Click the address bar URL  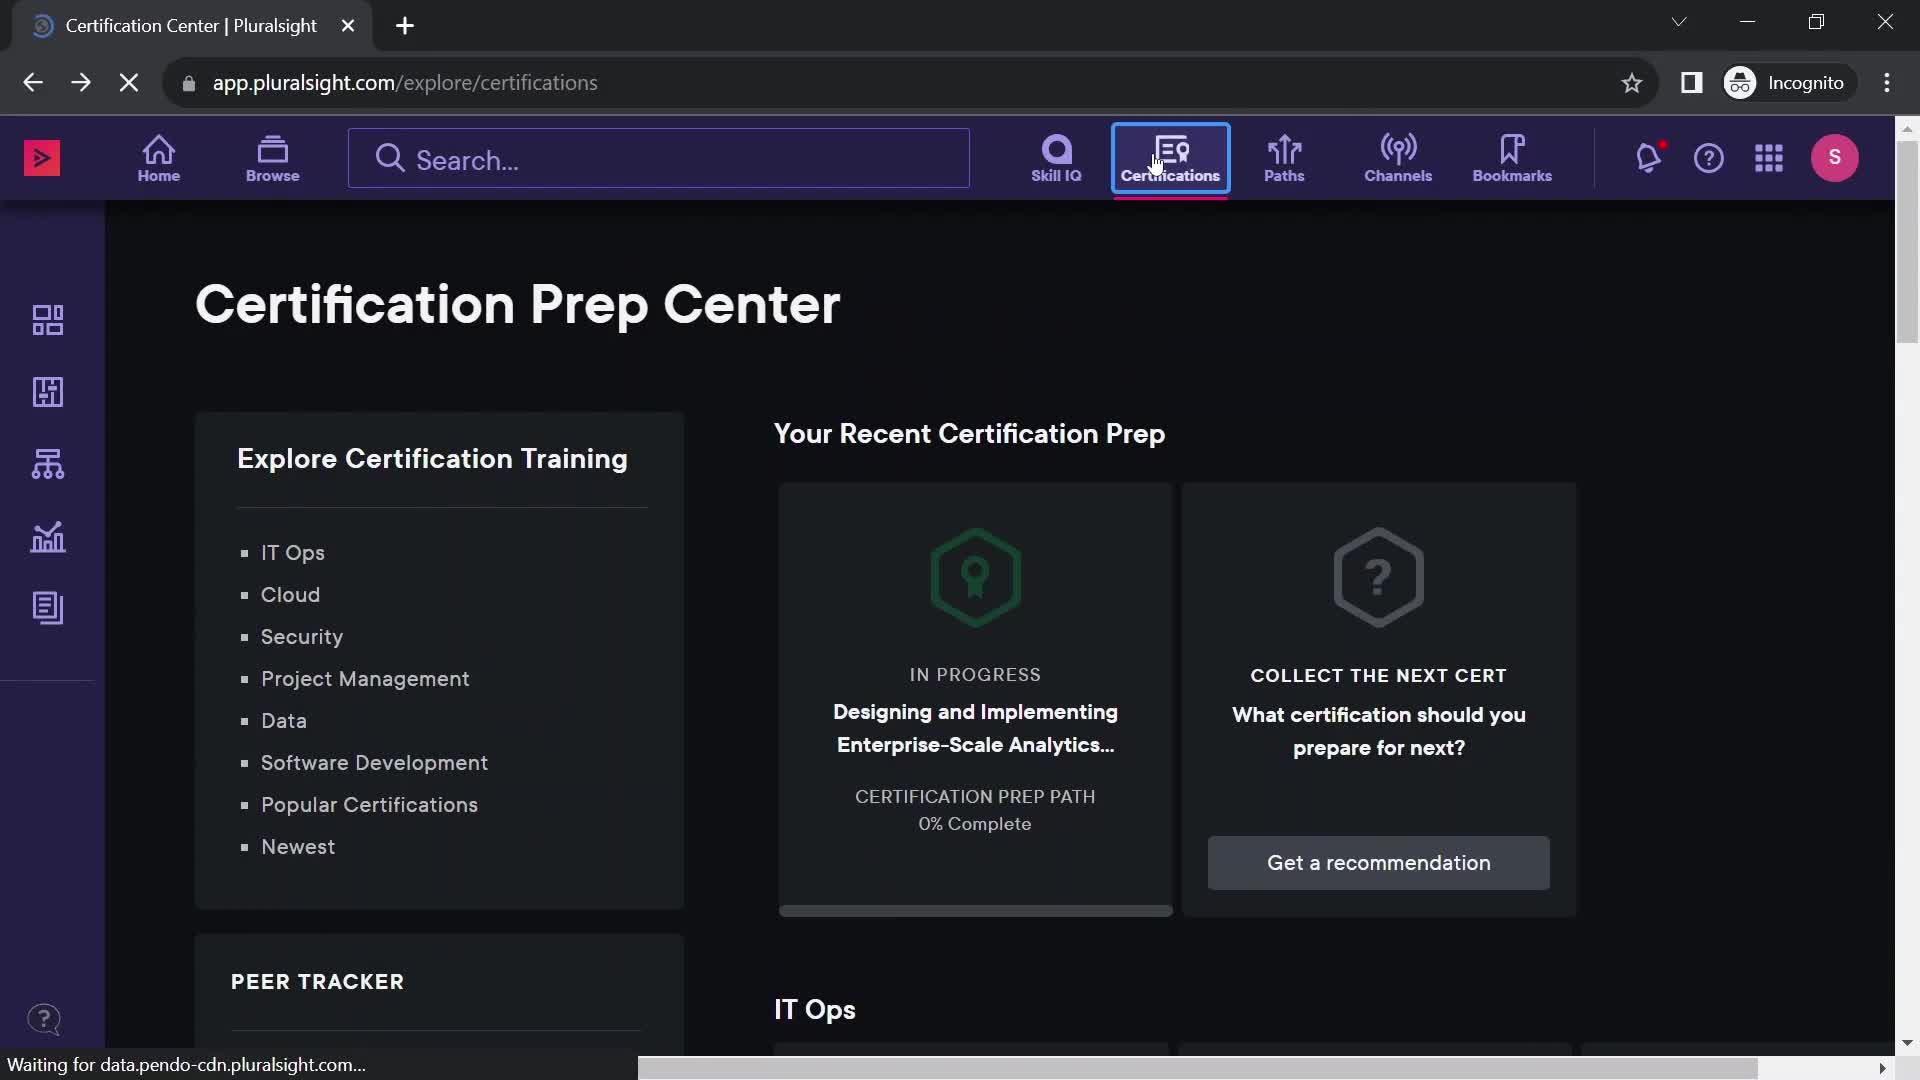point(405,83)
